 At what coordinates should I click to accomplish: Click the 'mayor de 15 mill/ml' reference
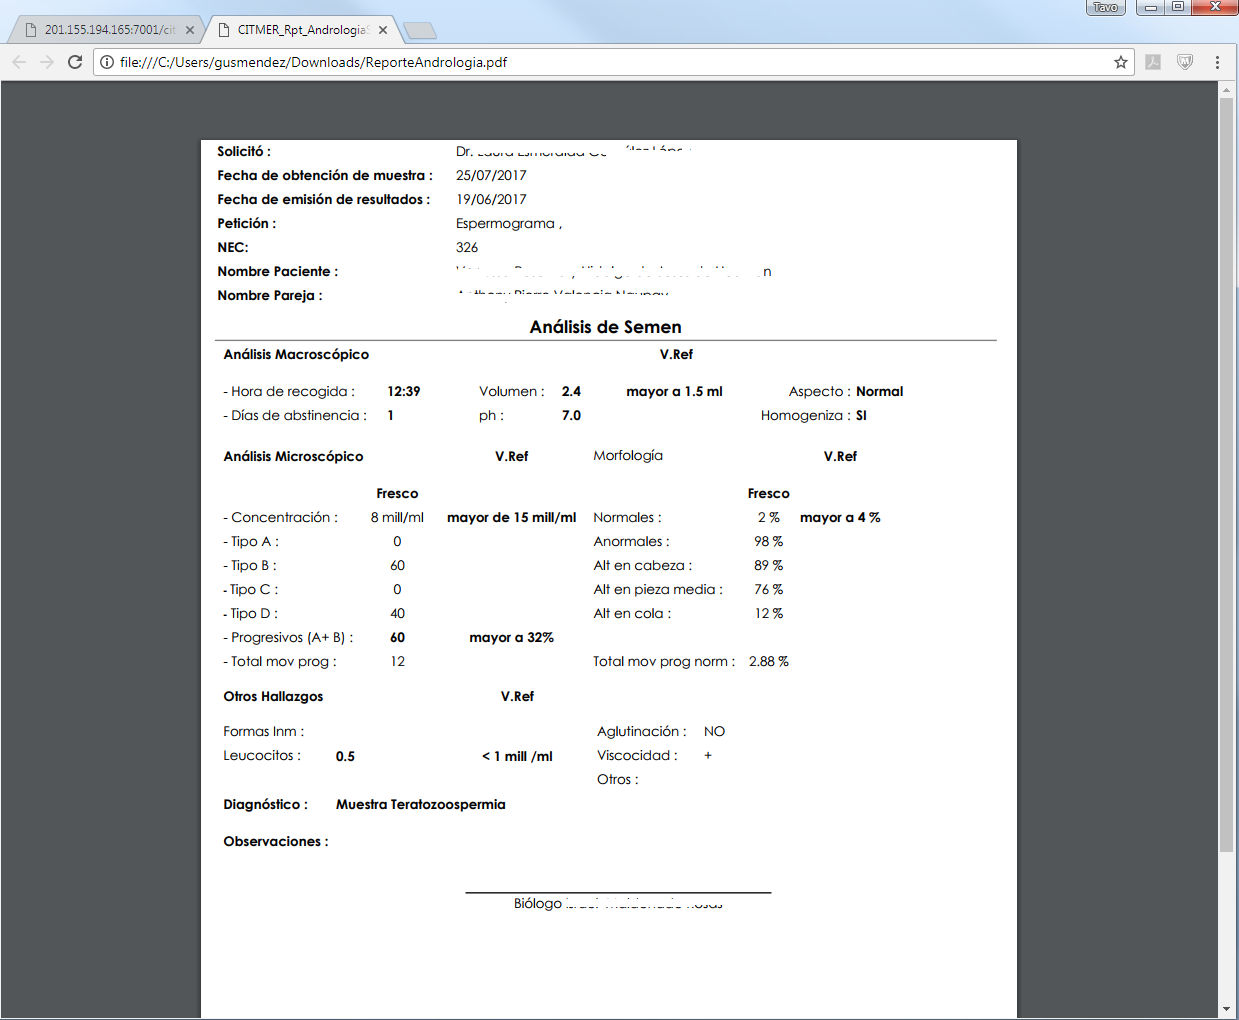point(511,517)
